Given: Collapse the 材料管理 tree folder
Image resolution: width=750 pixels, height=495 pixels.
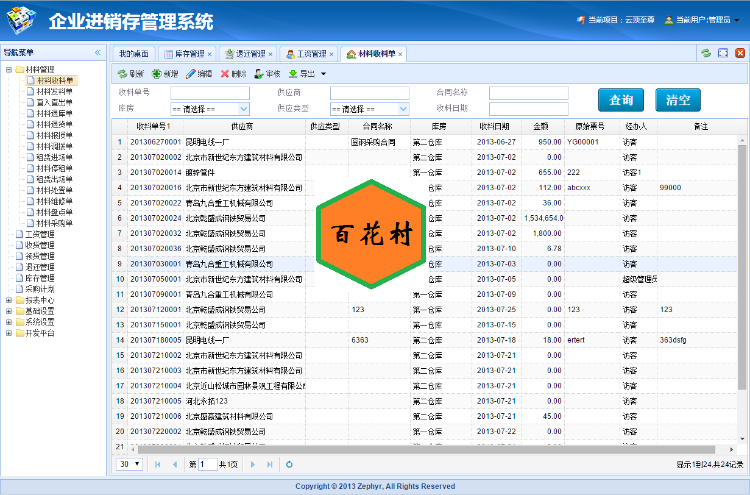Looking at the screenshot, I should click(x=9, y=69).
